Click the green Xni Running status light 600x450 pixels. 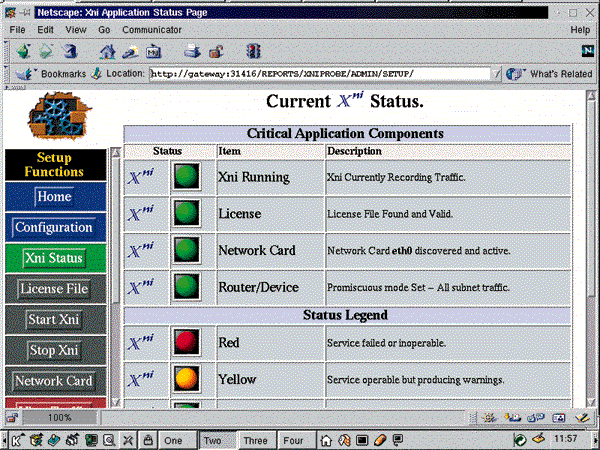[186, 177]
